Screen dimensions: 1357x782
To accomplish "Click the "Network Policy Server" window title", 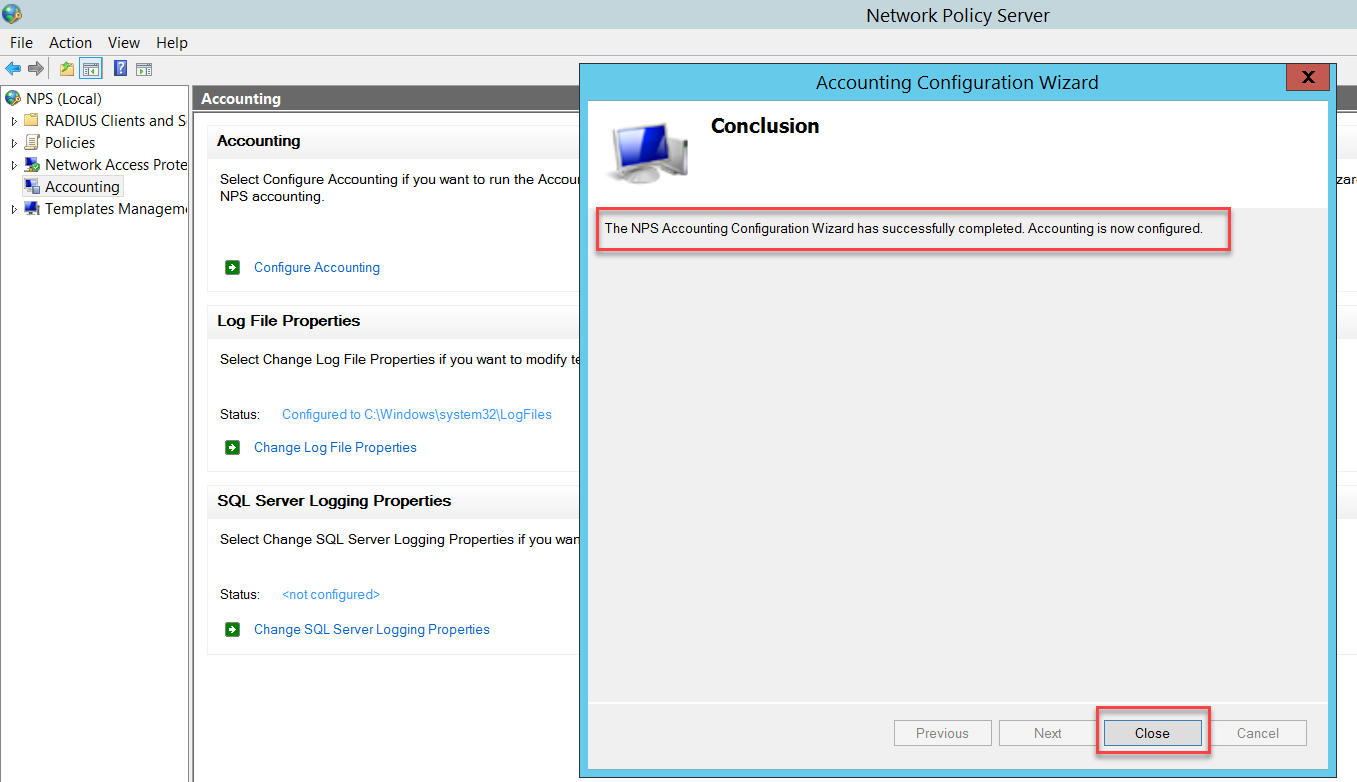I will pos(958,15).
